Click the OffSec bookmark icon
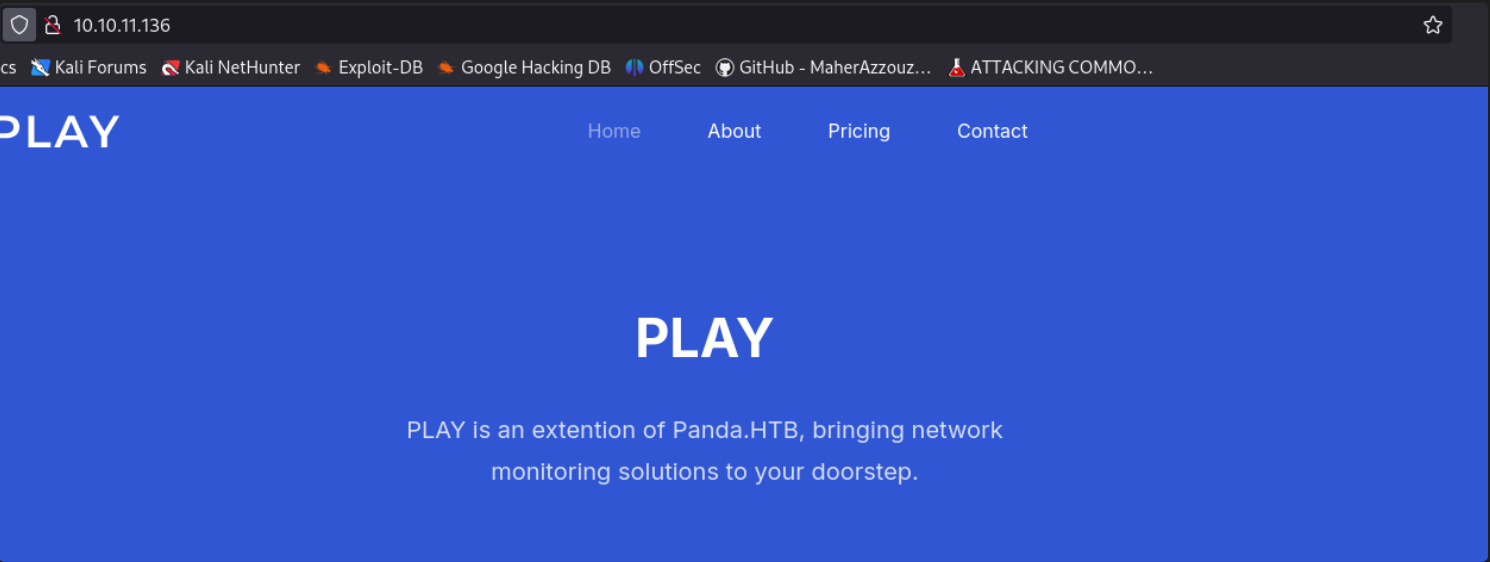The width and height of the screenshot is (1490, 562). 634,68
